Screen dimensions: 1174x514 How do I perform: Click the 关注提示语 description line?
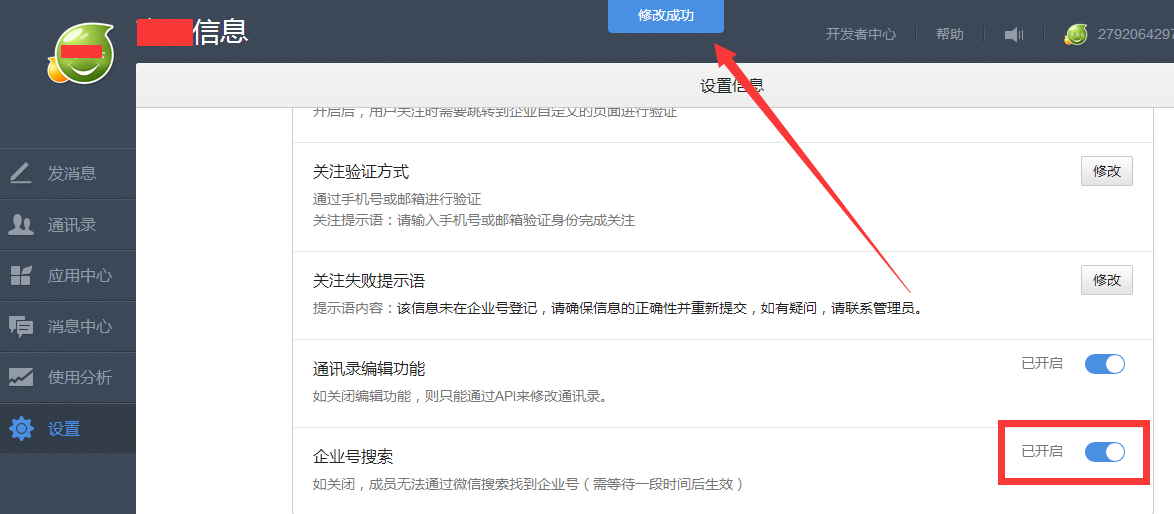click(x=474, y=221)
